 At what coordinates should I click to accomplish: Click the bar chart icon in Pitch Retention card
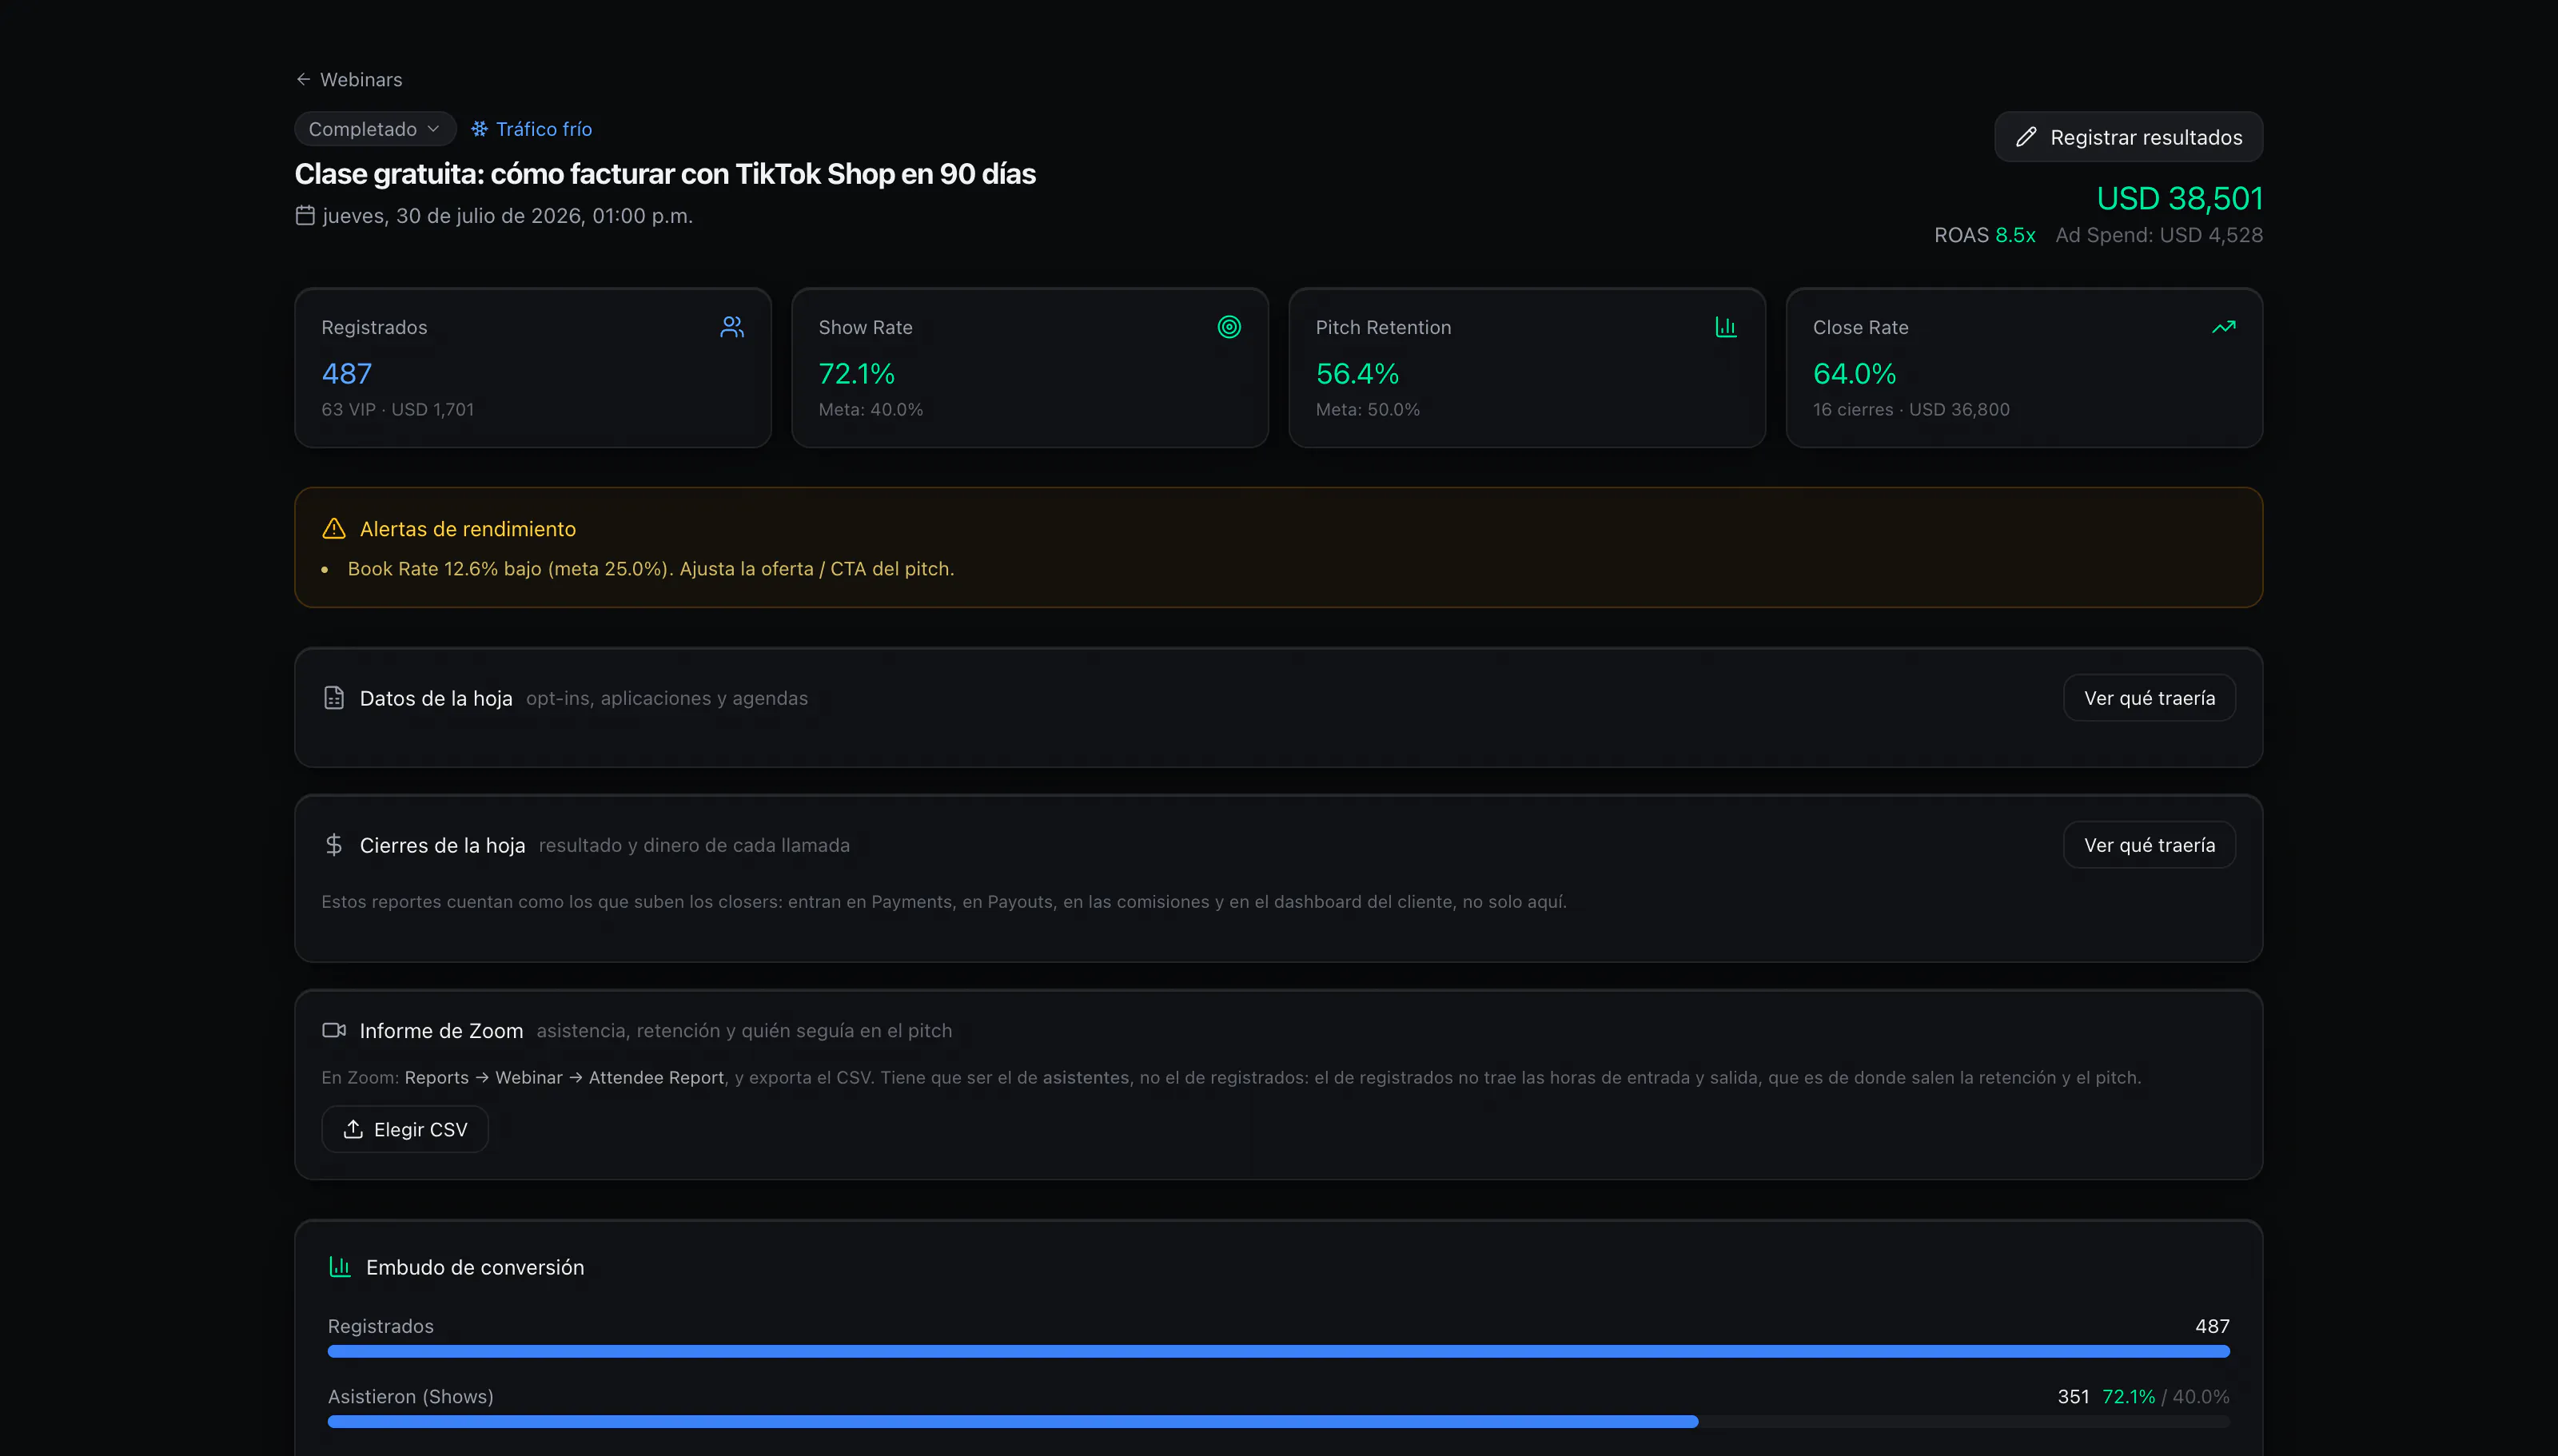coord(1726,327)
